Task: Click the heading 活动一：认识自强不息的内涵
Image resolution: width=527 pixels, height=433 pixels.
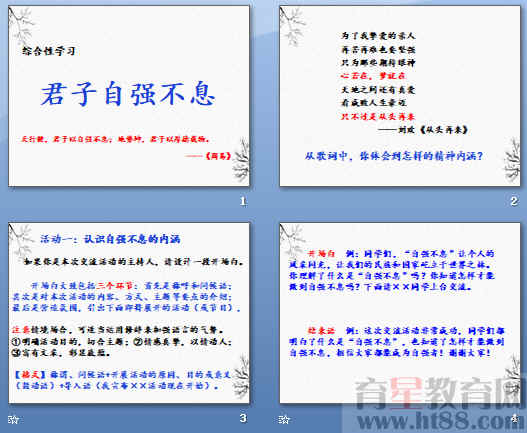Action: [110, 239]
